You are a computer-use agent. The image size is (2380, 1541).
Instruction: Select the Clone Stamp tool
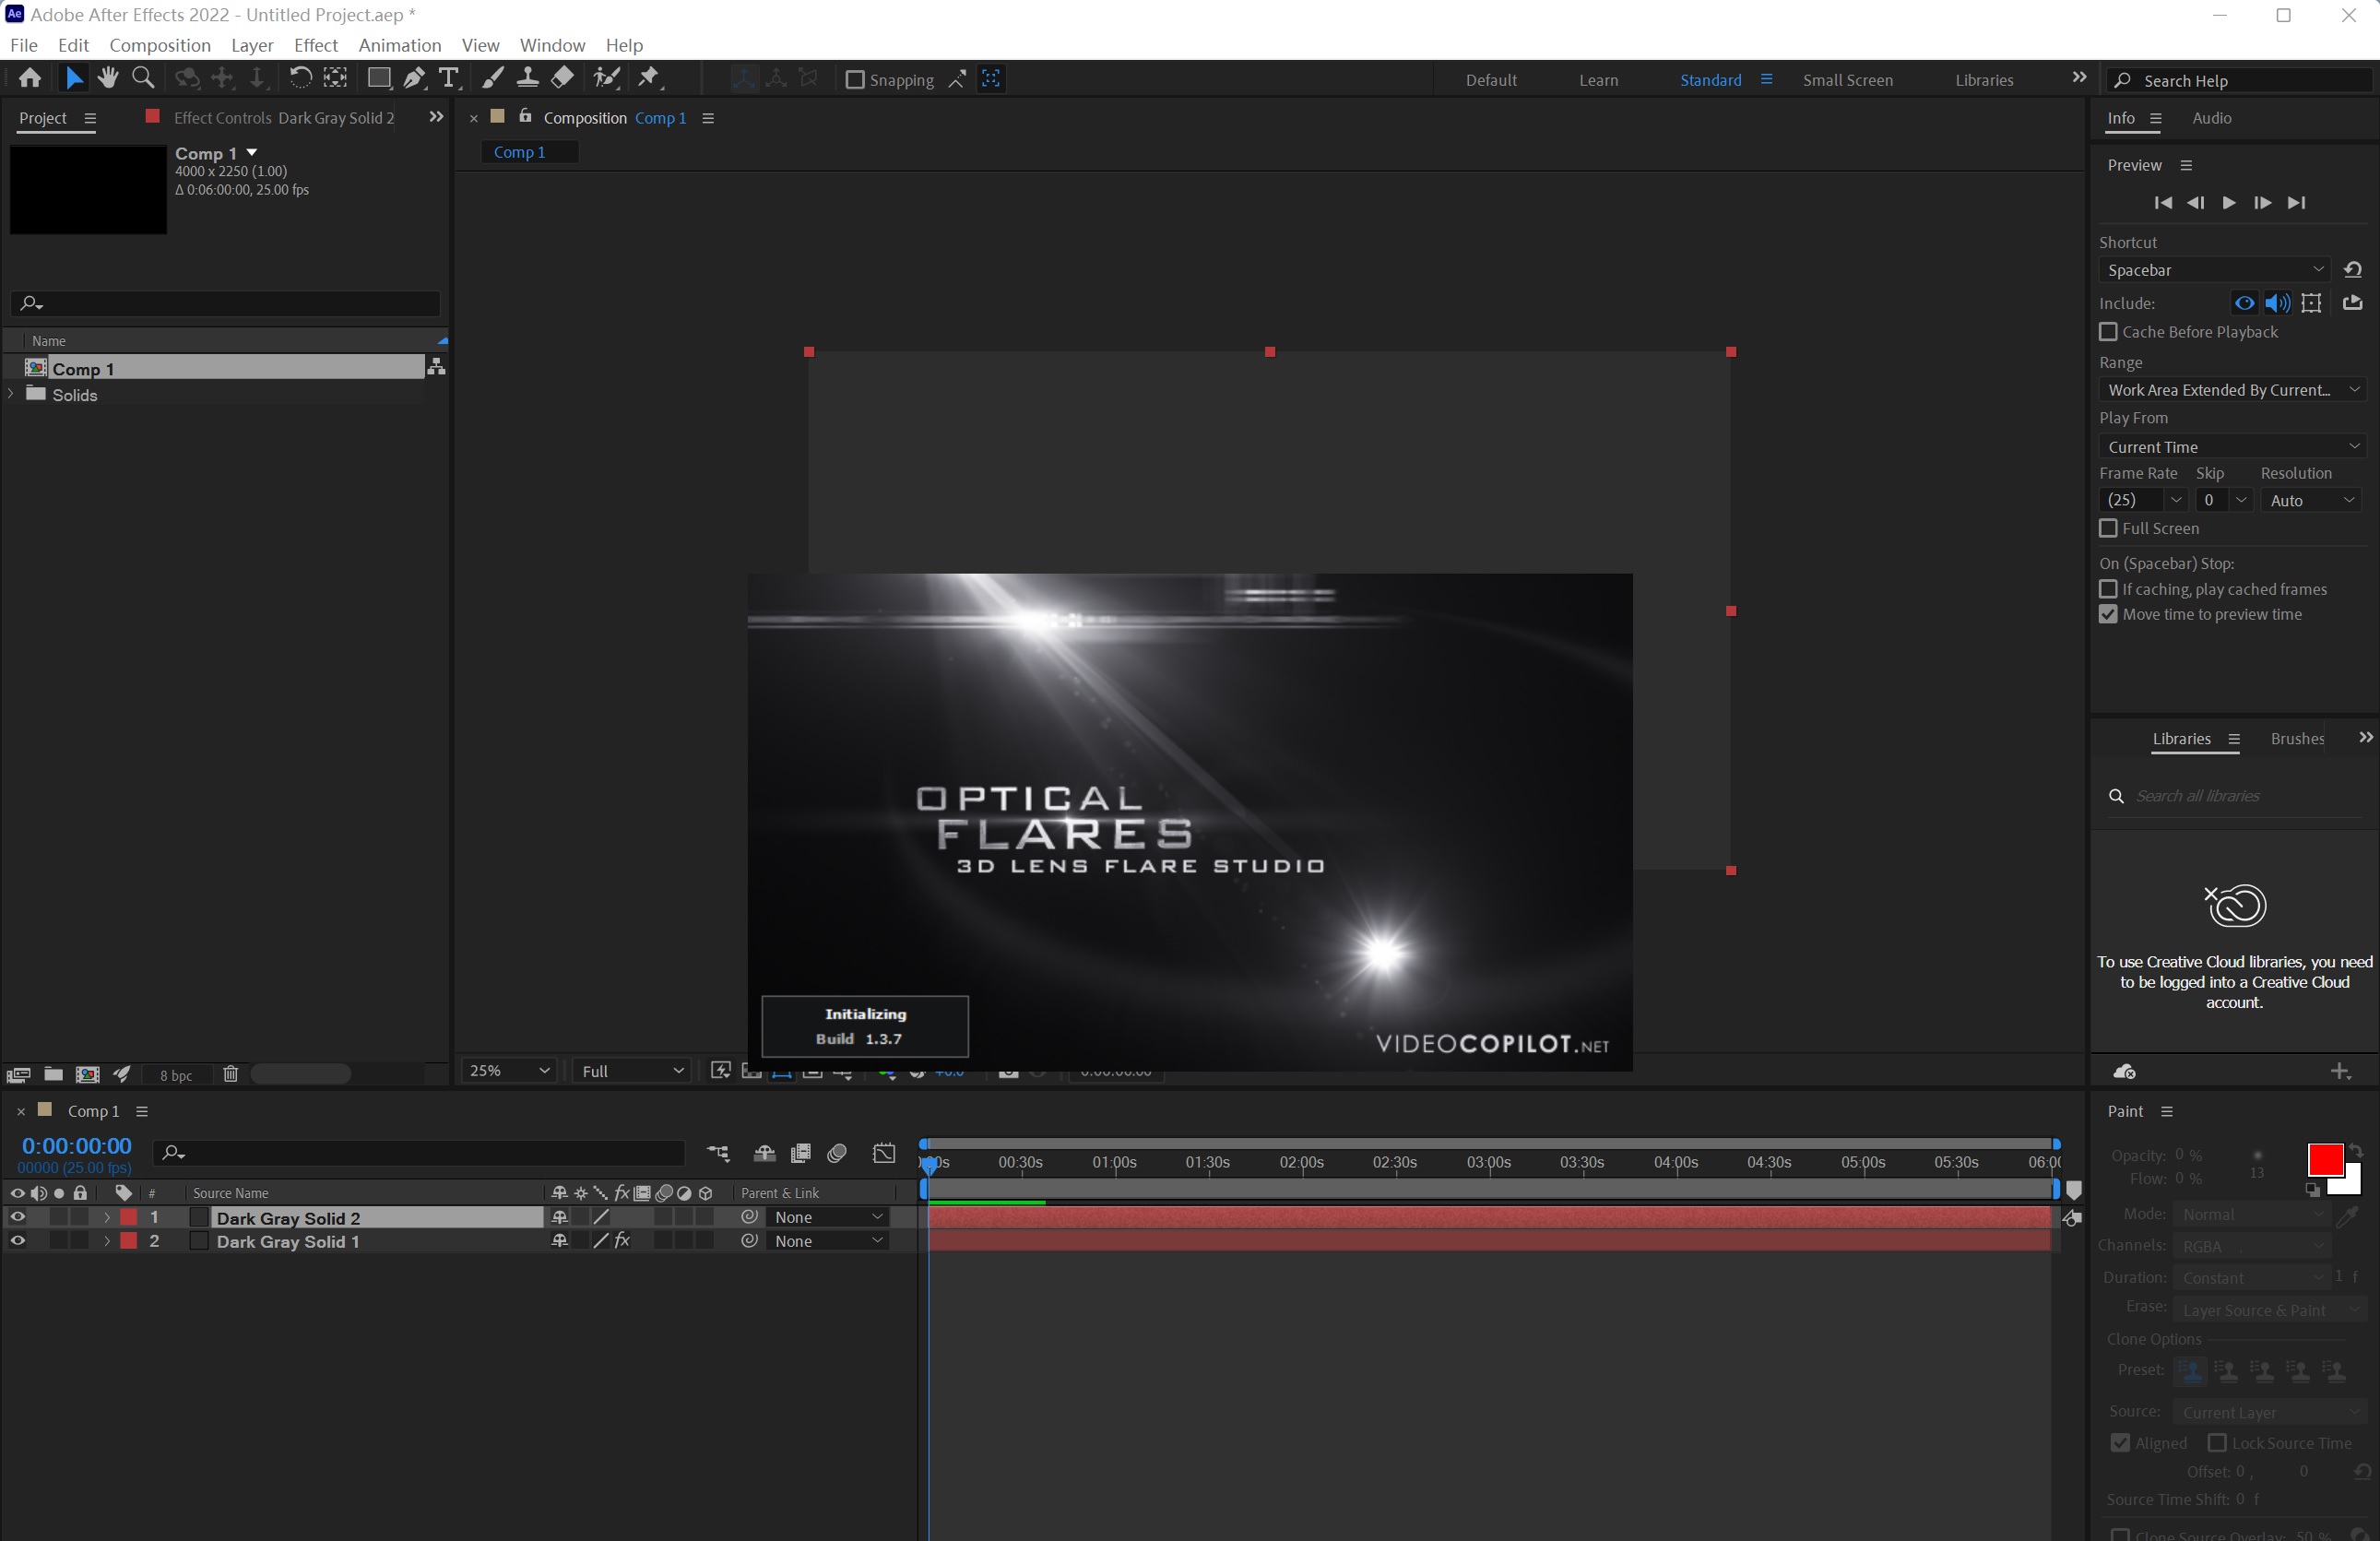[528, 78]
